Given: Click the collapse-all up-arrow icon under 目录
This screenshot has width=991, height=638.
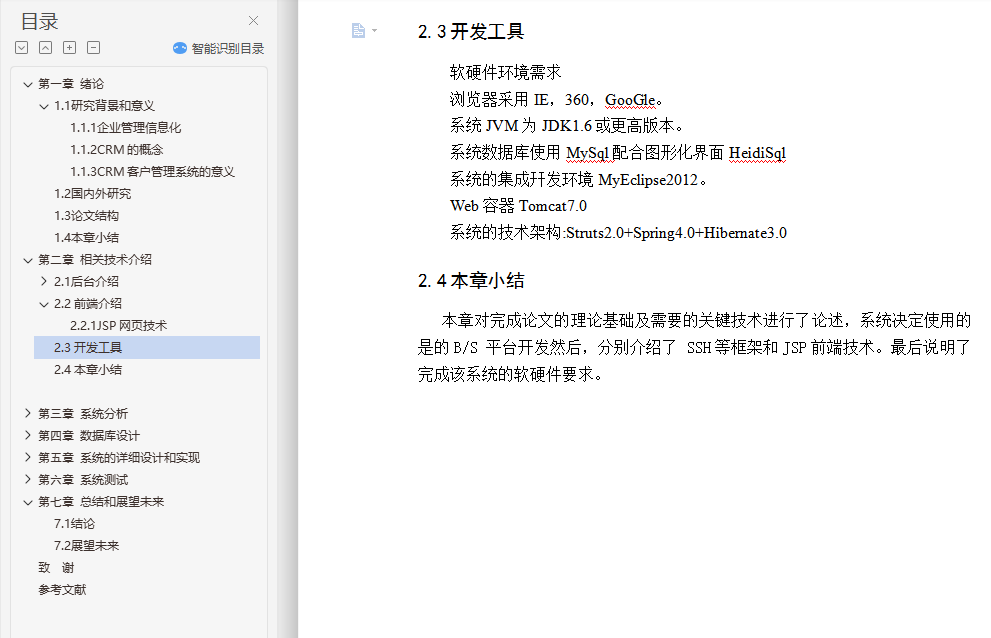Looking at the screenshot, I should click(x=46, y=47).
